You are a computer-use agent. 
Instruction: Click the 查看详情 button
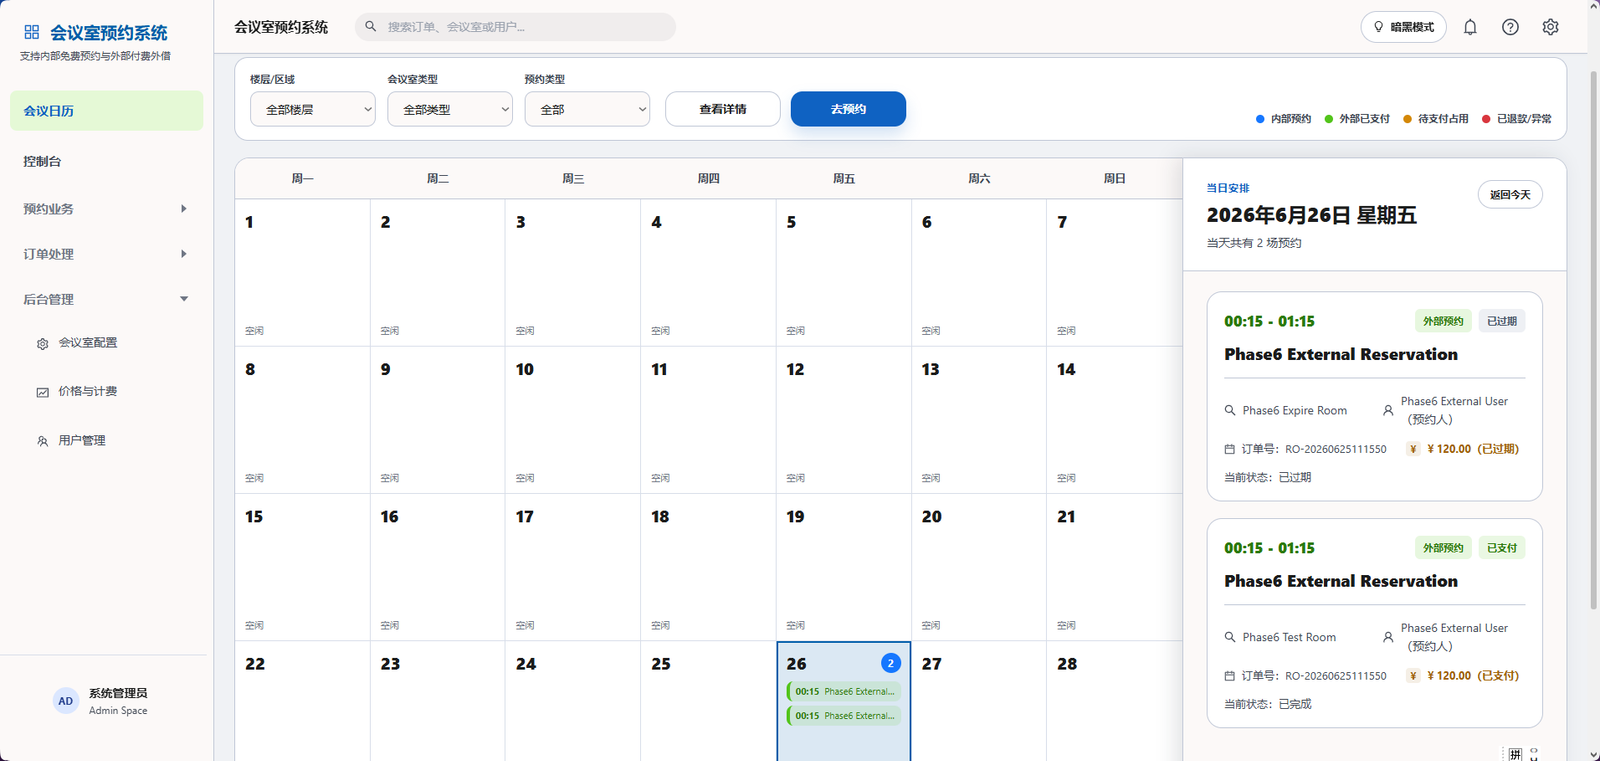[723, 109]
